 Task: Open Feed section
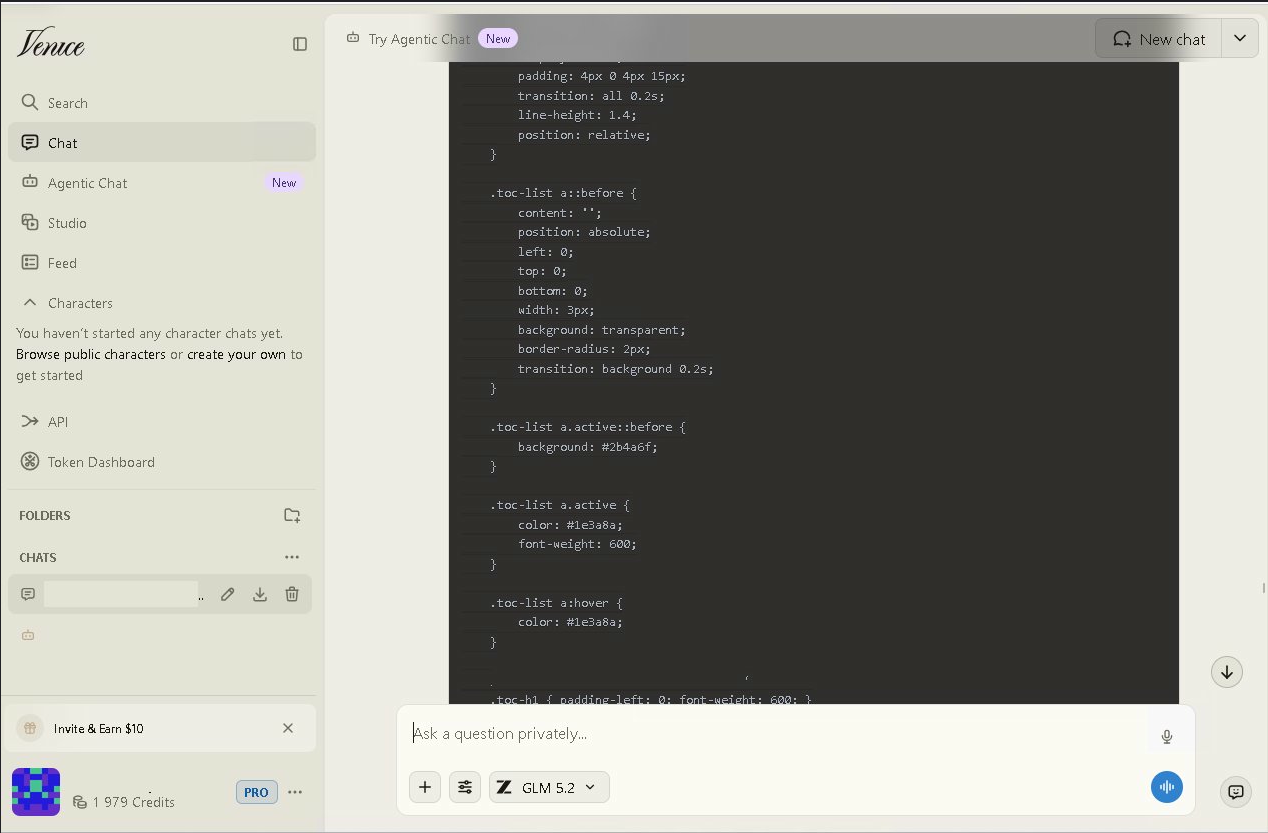(162, 263)
